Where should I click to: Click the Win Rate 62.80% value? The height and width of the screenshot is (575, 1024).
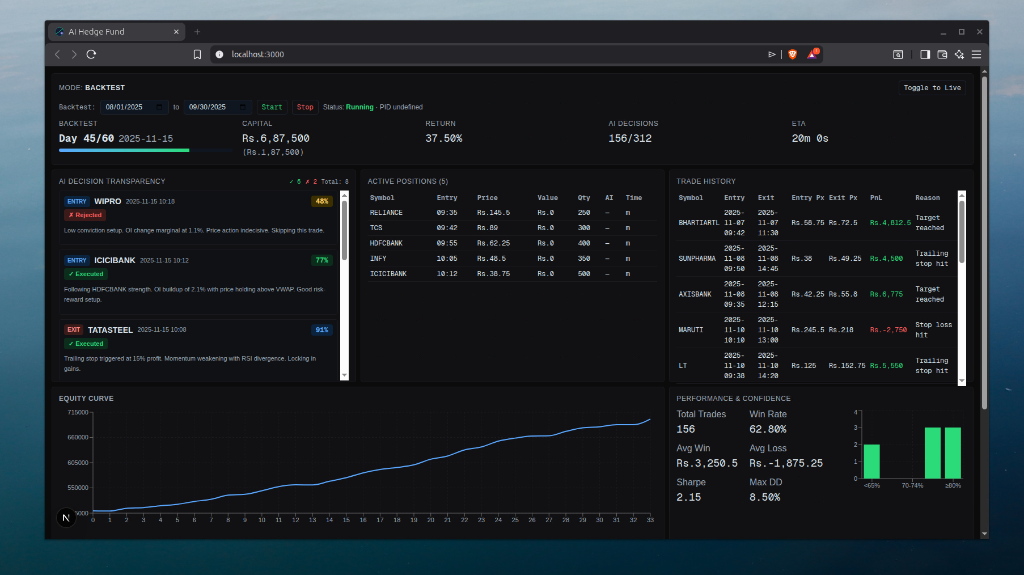pyautogui.click(x=767, y=429)
